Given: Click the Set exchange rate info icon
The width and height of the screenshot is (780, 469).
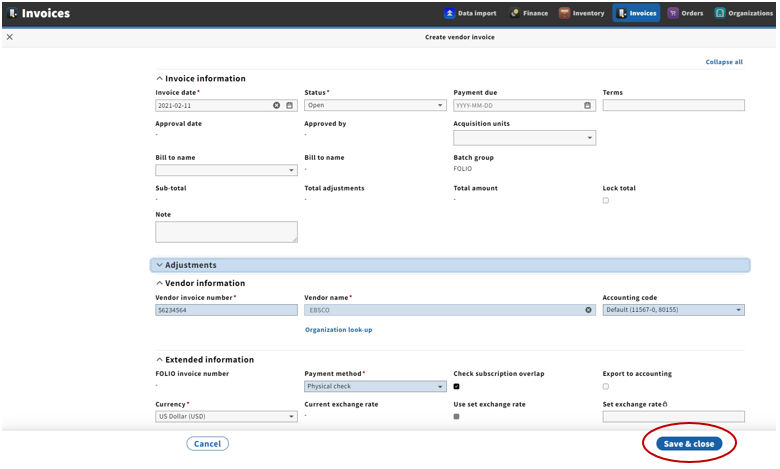Looking at the screenshot, I should [x=665, y=404].
